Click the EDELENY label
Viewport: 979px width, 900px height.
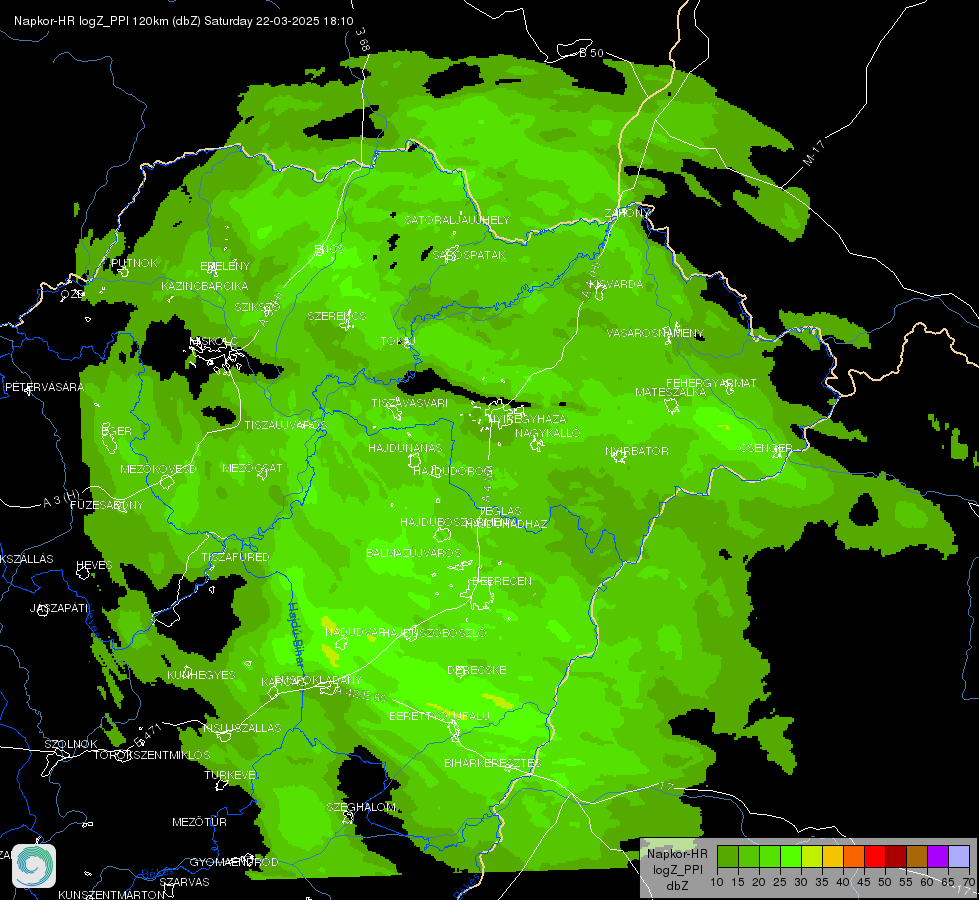click(x=225, y=266)
